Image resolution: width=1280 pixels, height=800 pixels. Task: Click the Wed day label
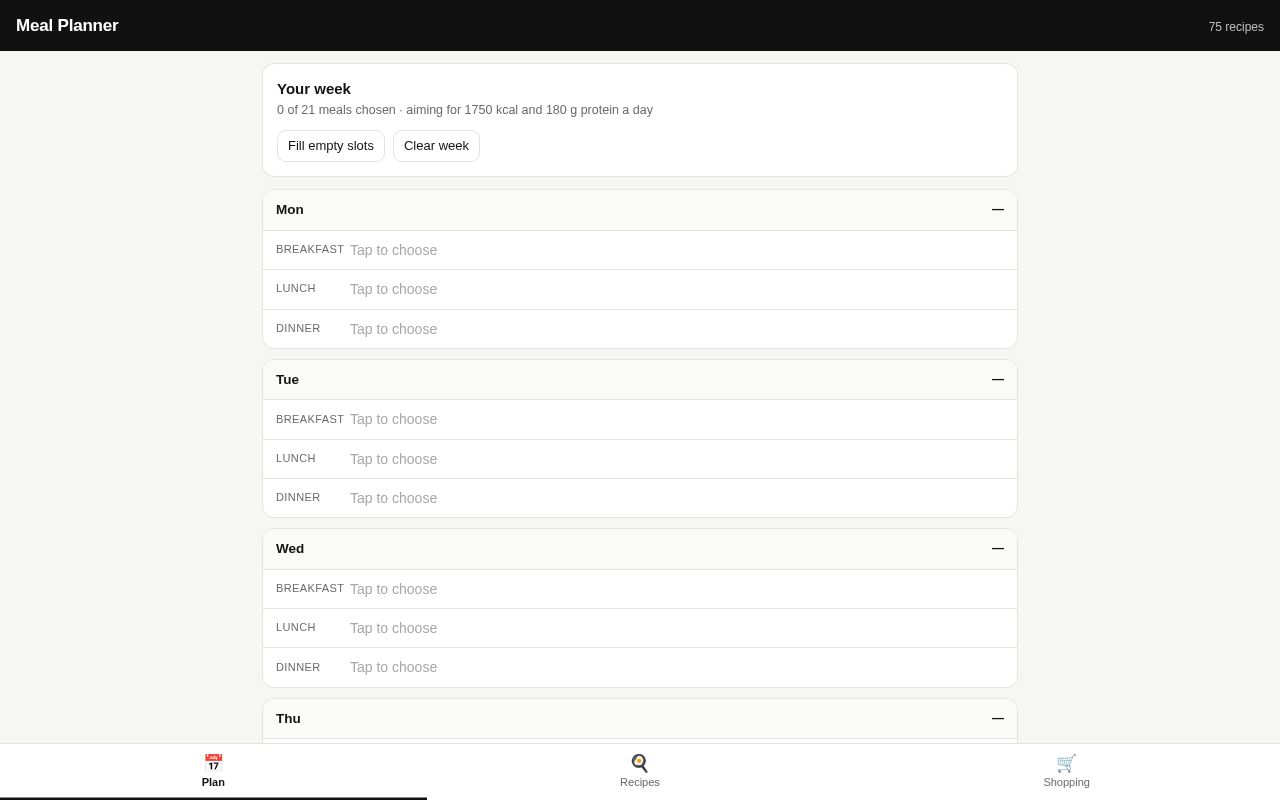coord(290,549)
